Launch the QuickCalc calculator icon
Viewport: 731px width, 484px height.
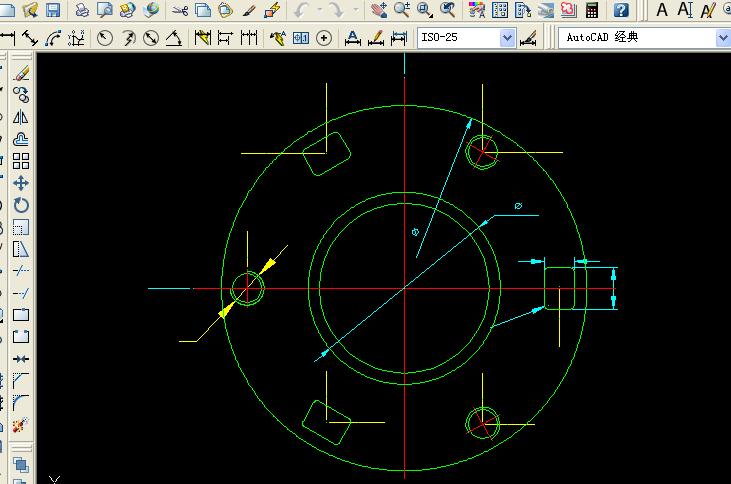592,9
